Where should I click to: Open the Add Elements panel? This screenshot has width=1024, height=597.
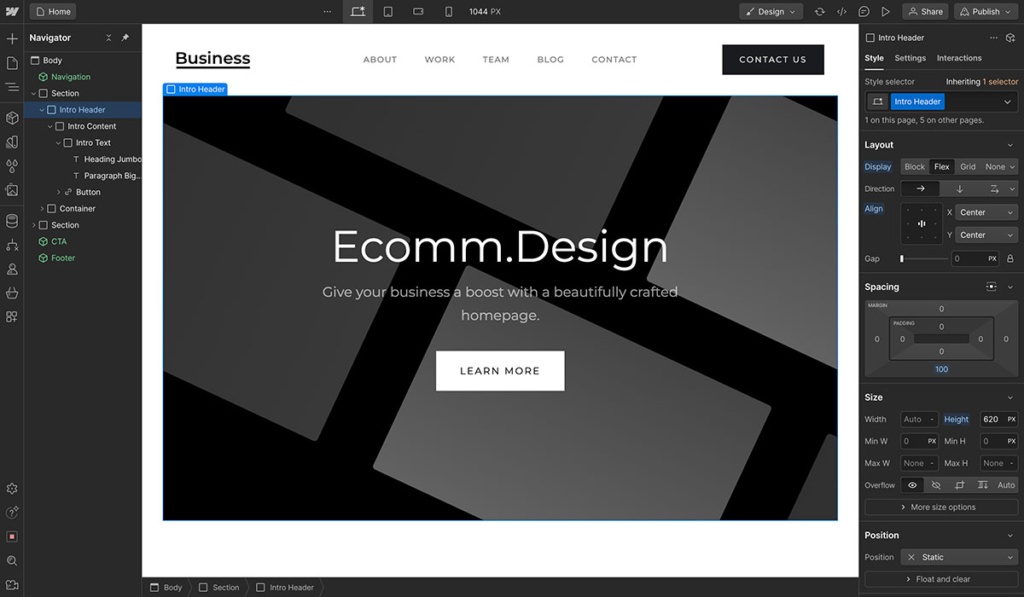click(x=11, y=38)
